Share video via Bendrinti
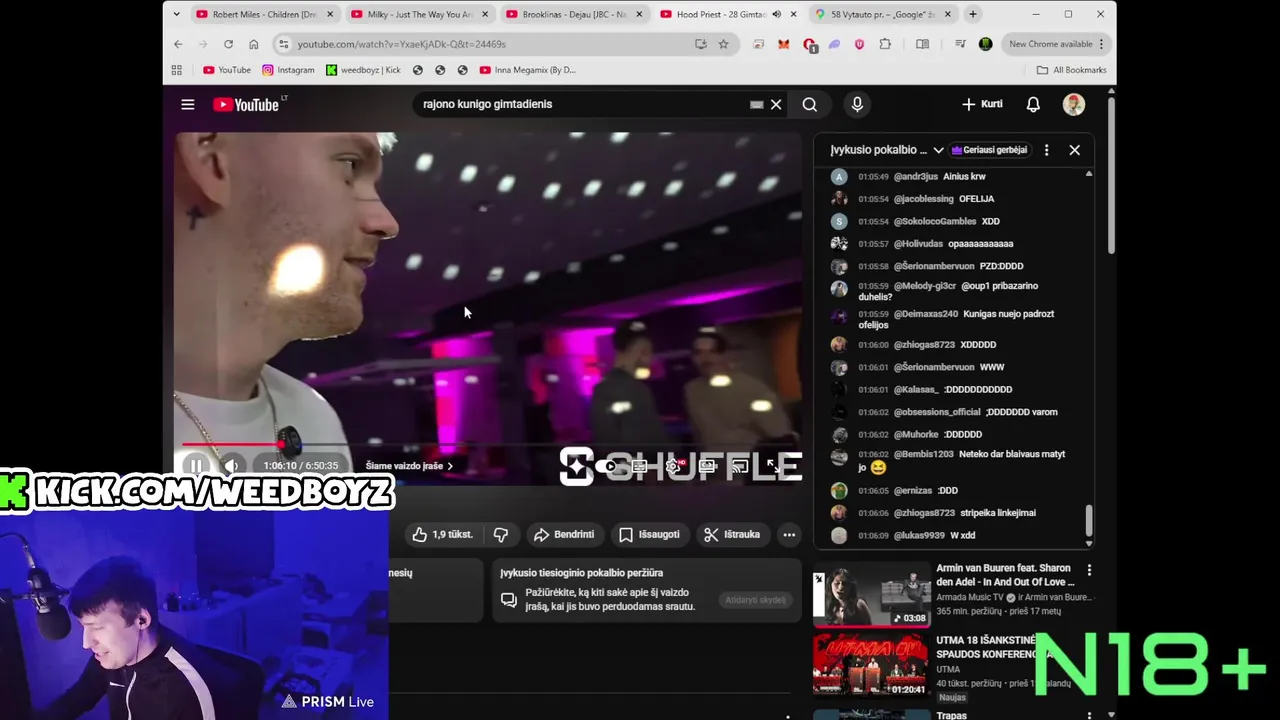Viewport: 1280px width, 720px height. [x=564, y=535]
